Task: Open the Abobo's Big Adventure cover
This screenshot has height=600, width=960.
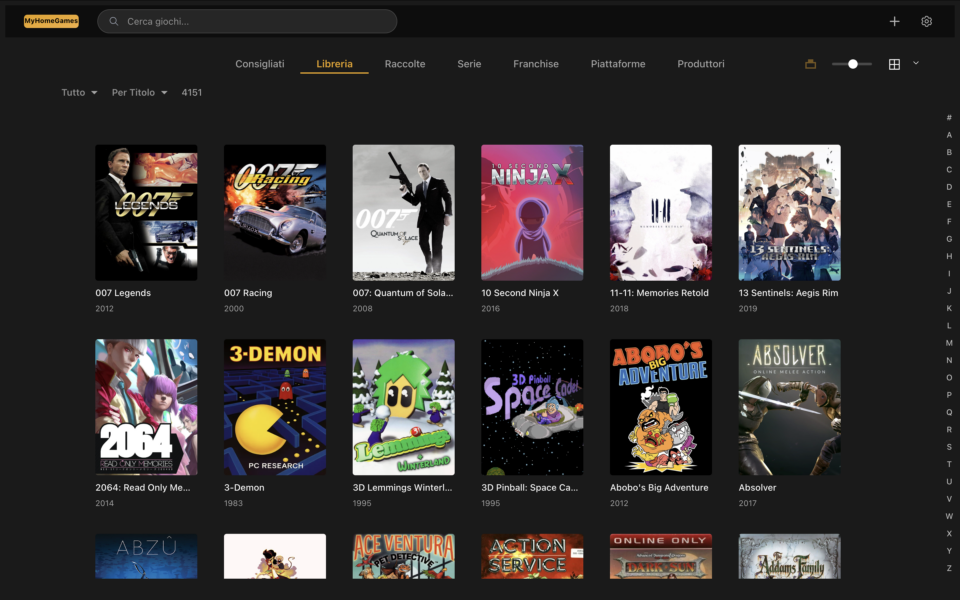Action: [x=661, y=407]
